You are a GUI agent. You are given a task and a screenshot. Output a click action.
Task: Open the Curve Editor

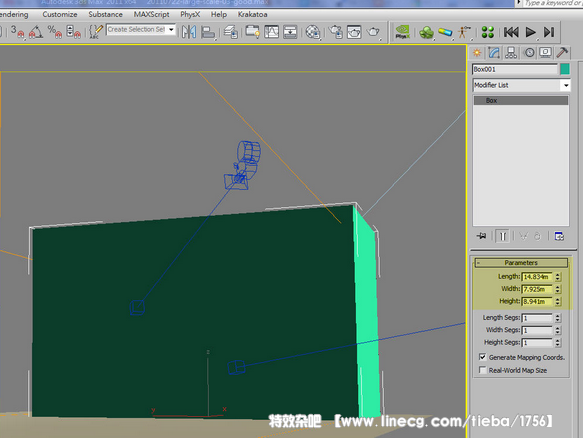271,32
